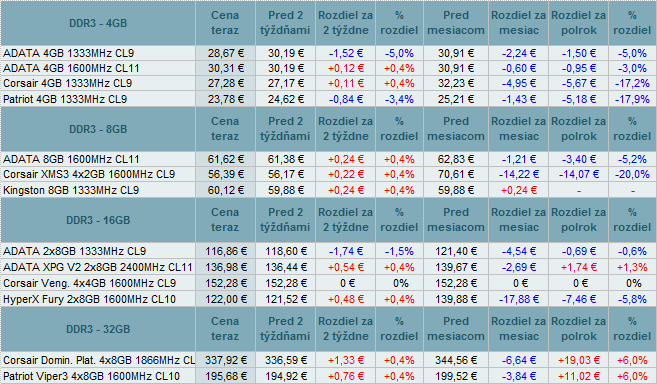Click the +19,03 € half-year difference cell

pyautogui.click(x=579, y=360)
